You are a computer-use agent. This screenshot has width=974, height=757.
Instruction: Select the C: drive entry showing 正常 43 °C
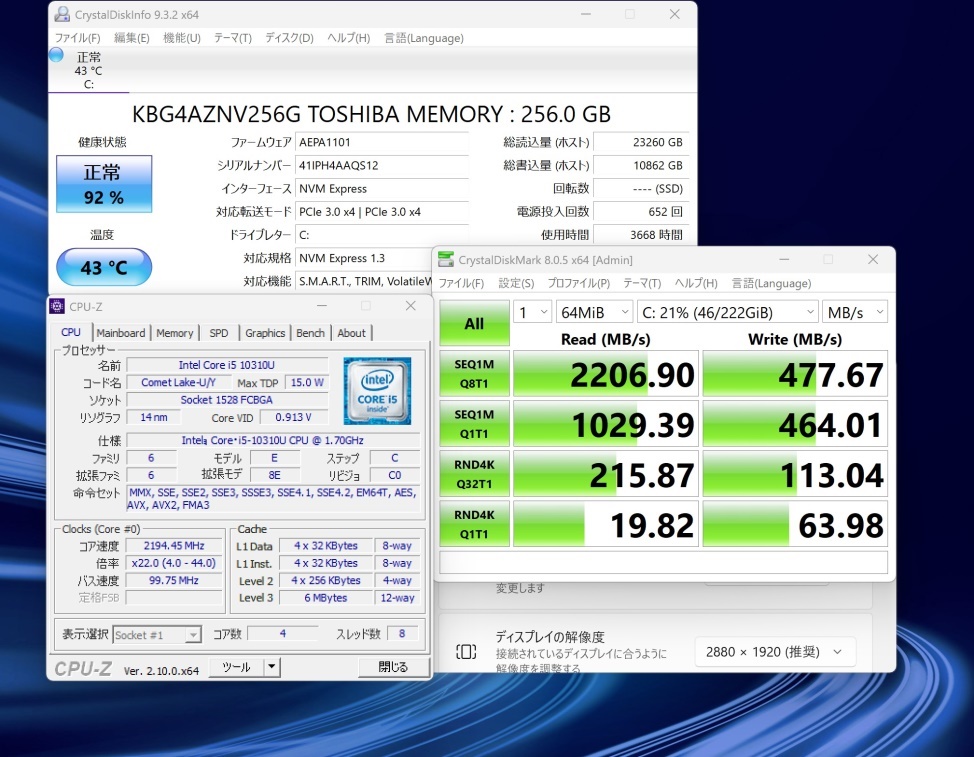pyautogui.click(x=89, y=70)
